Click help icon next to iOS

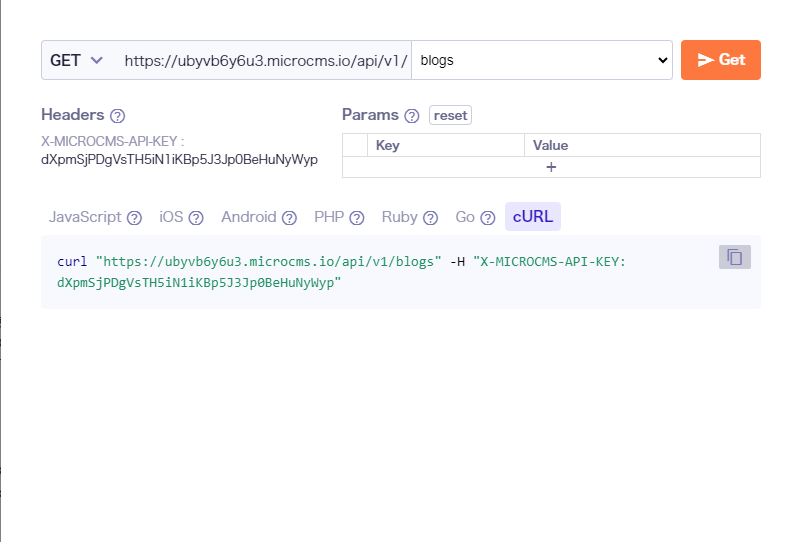[x=196, y=218]
